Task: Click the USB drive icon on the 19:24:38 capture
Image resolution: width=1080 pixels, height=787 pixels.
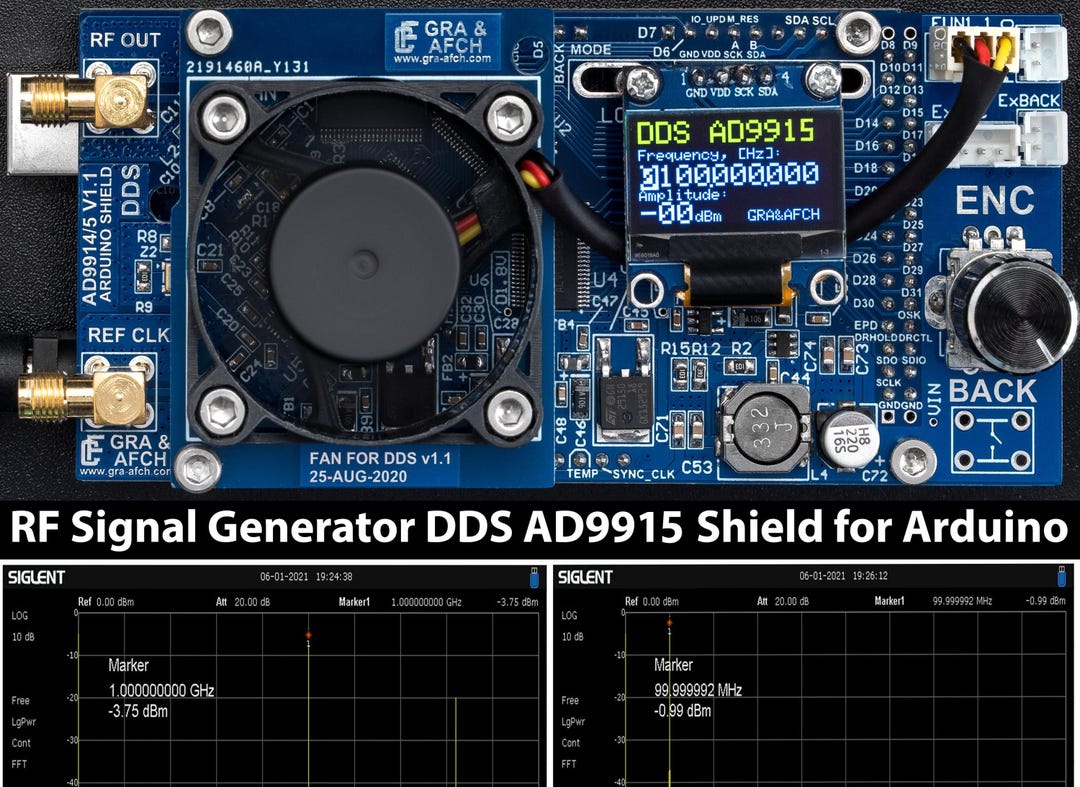Action: coord(534,578)
